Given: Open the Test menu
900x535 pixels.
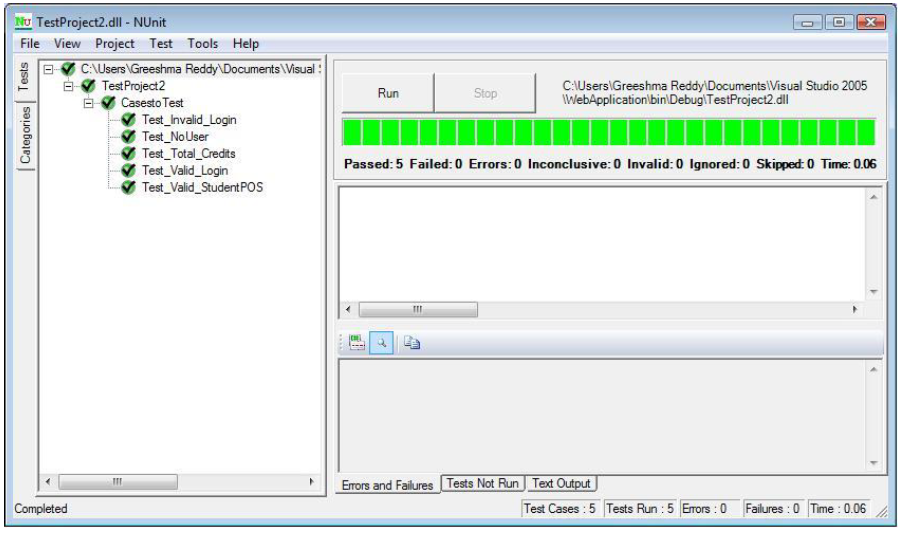Looking at the screenshot, I should 161,44.
